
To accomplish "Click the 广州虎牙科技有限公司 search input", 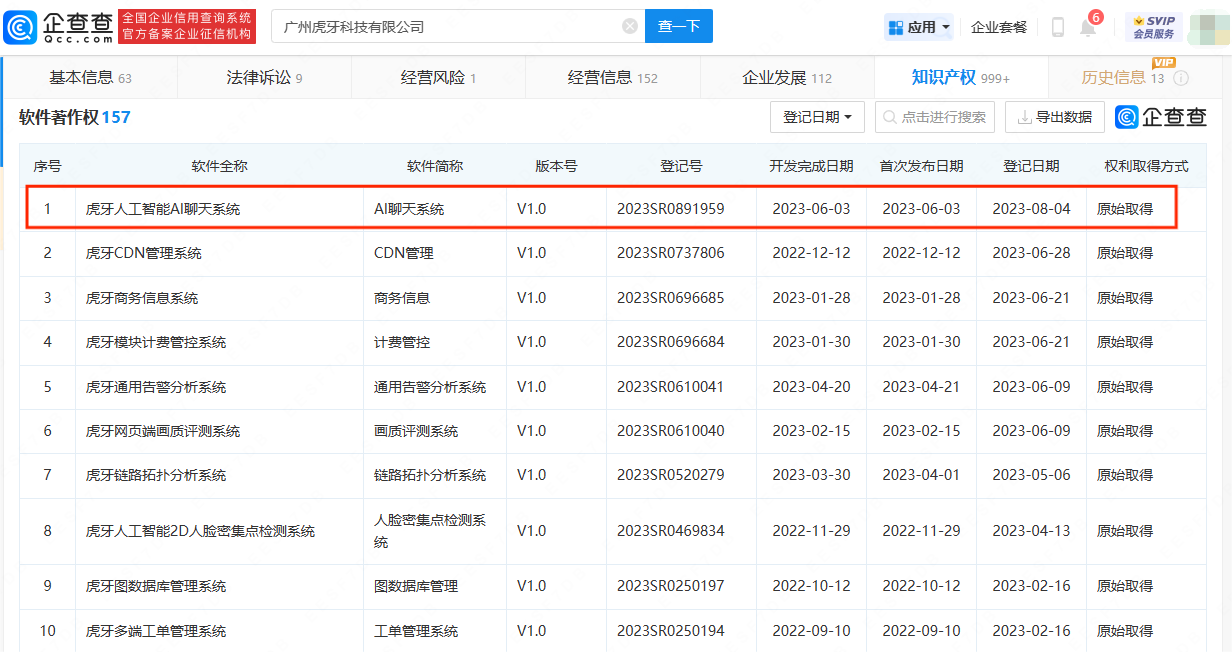I will pos(445,26).
